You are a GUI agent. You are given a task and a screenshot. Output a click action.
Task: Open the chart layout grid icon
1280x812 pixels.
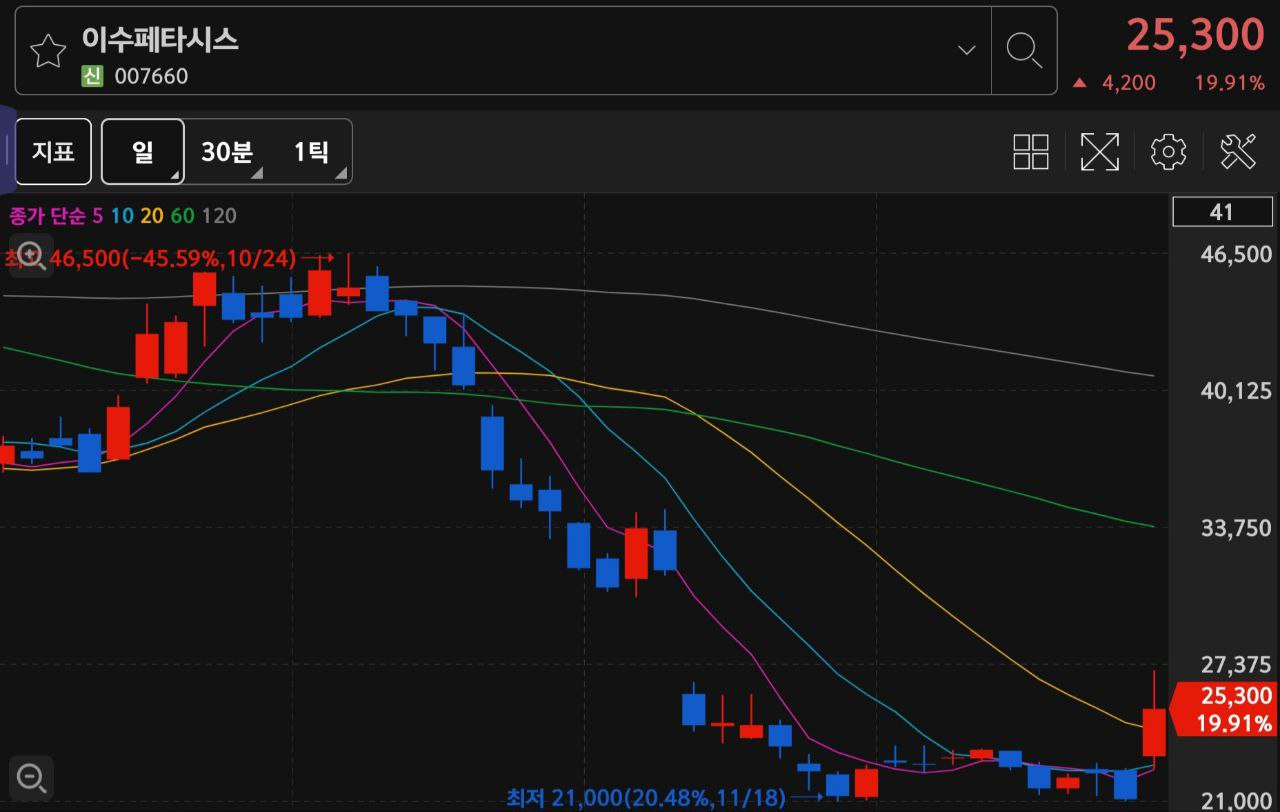[1030, 152]
